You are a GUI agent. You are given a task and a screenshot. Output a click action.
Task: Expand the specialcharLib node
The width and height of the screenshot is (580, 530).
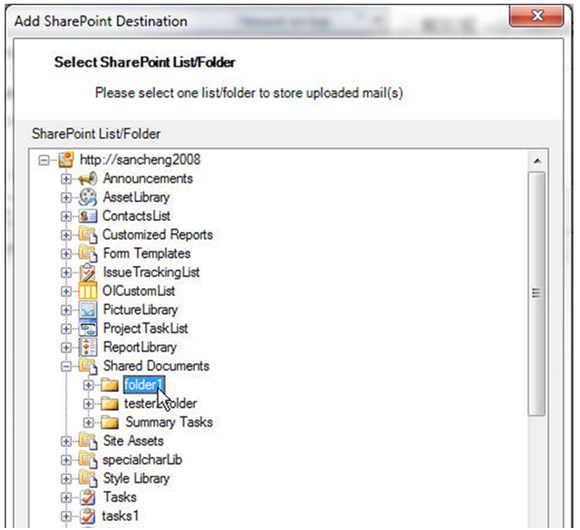pyautogui.click(x=66, y=460)
